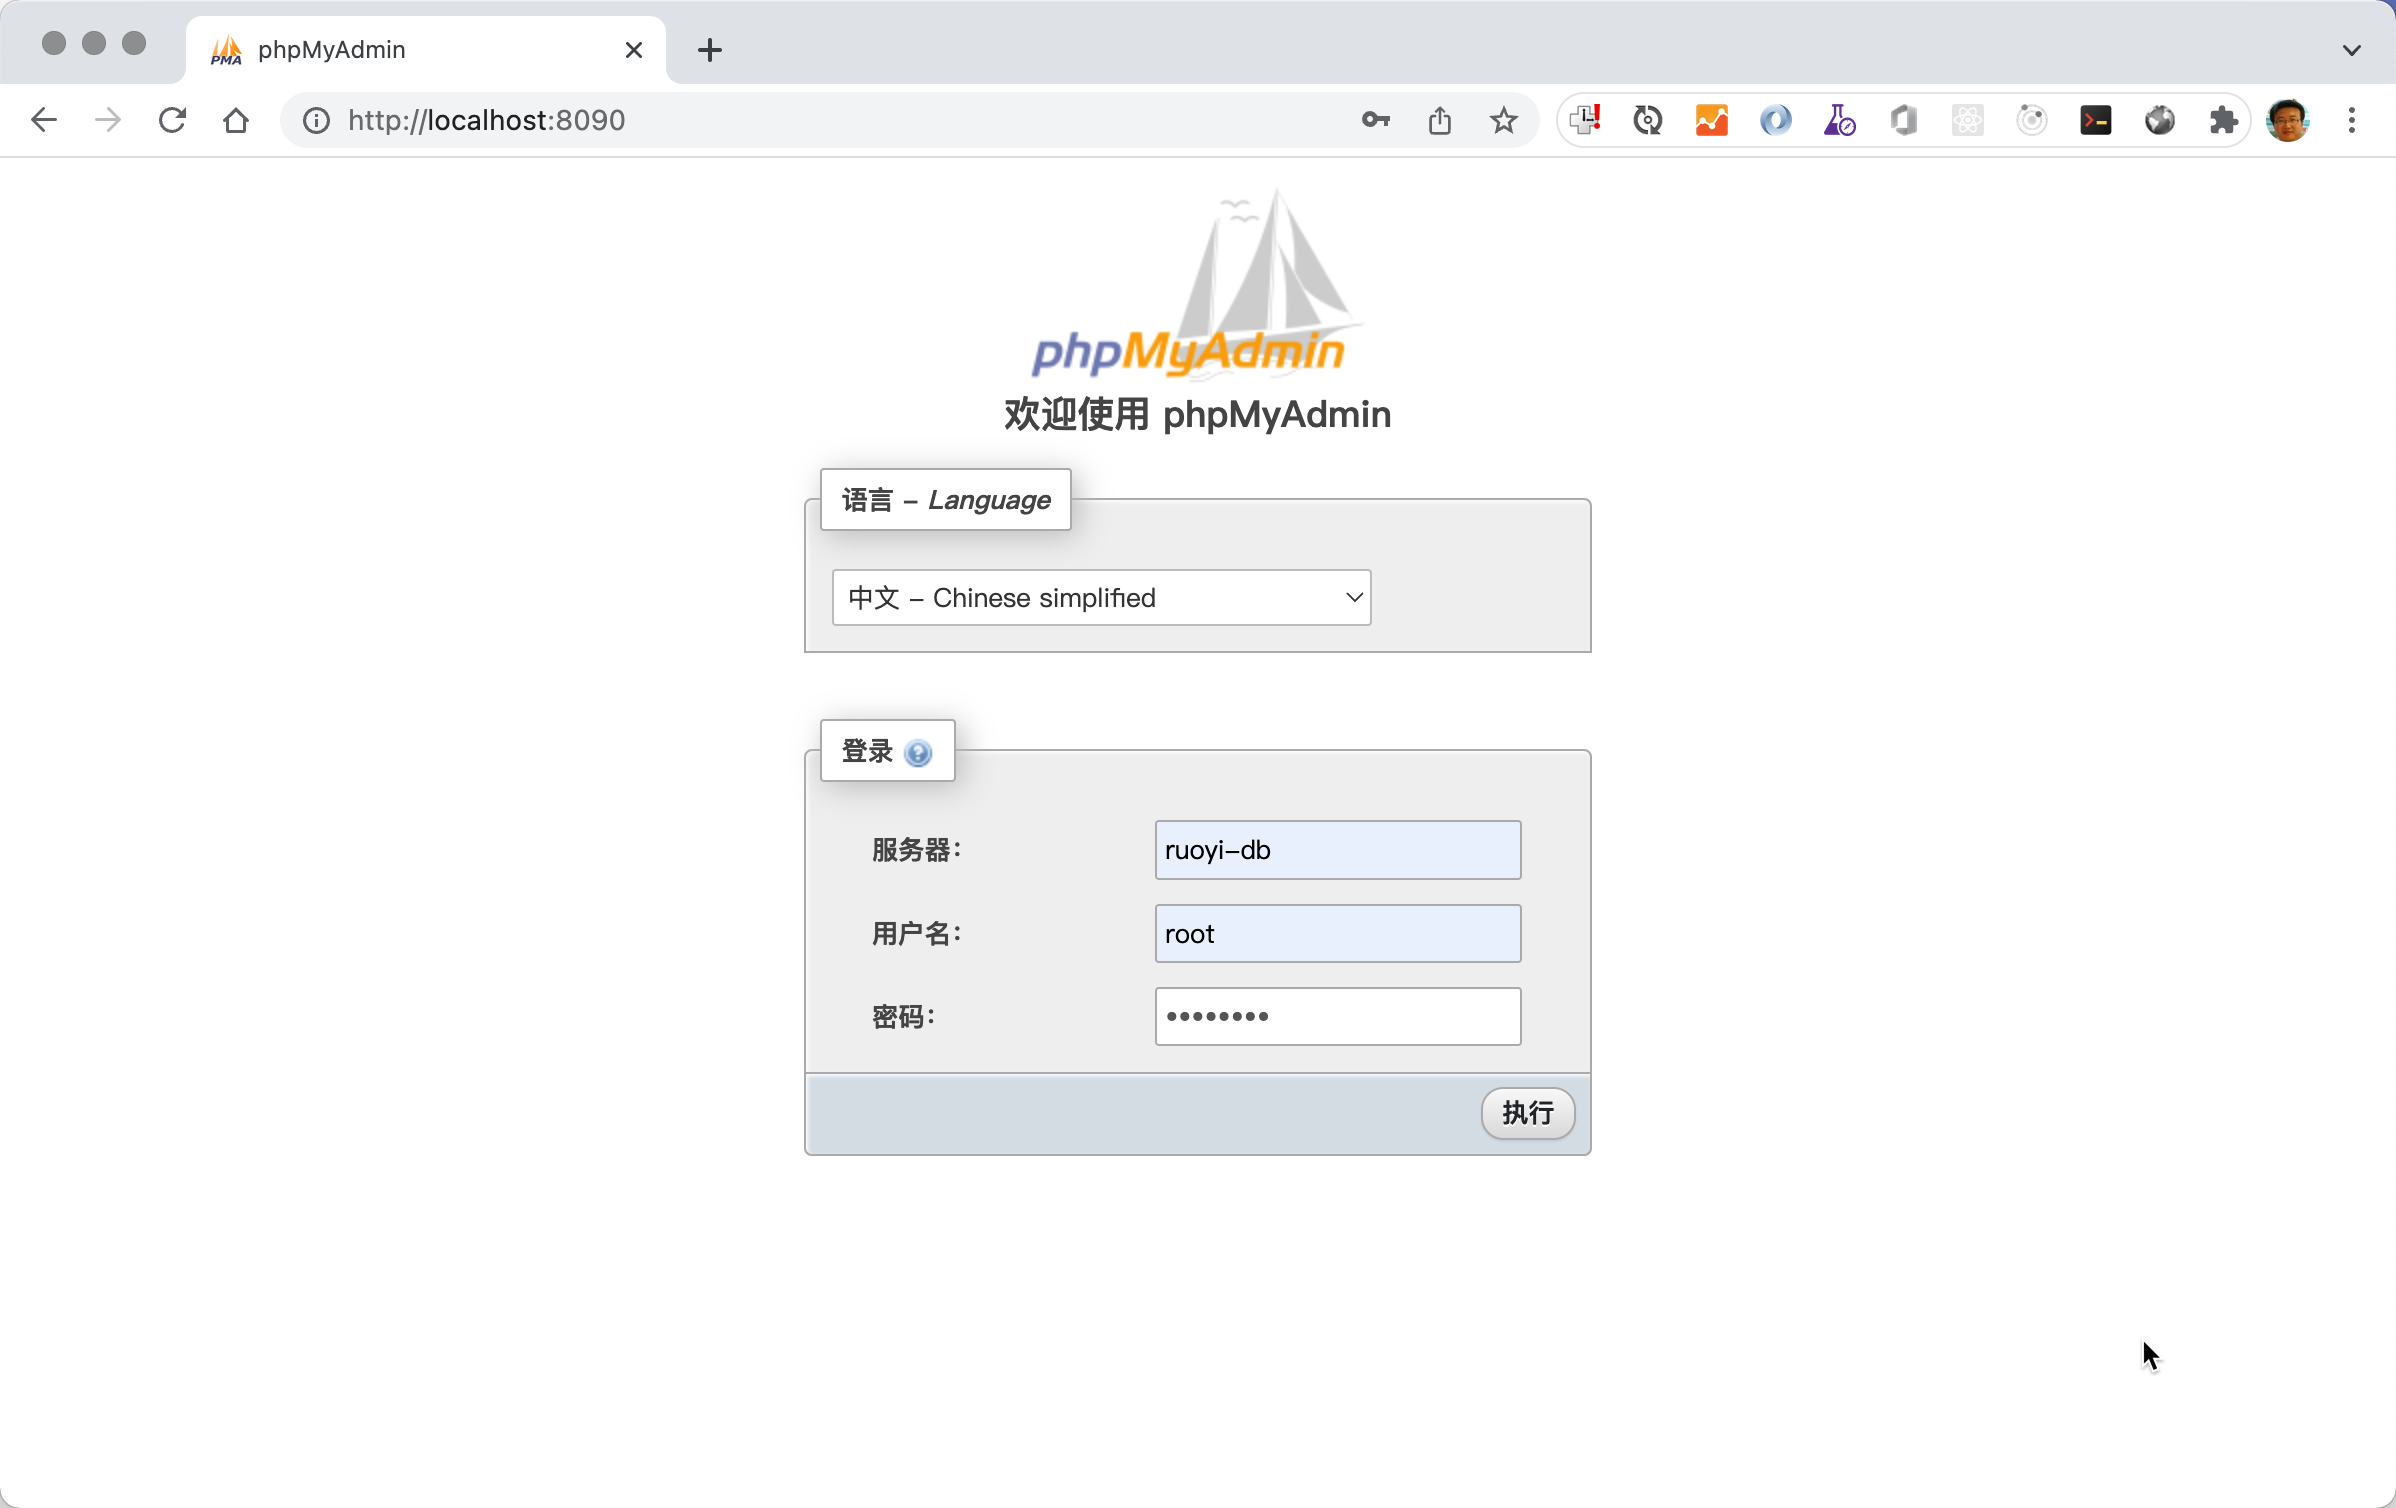Expand the tab search chevron
2396x1508 pixels.
(x=2352, y=50)
